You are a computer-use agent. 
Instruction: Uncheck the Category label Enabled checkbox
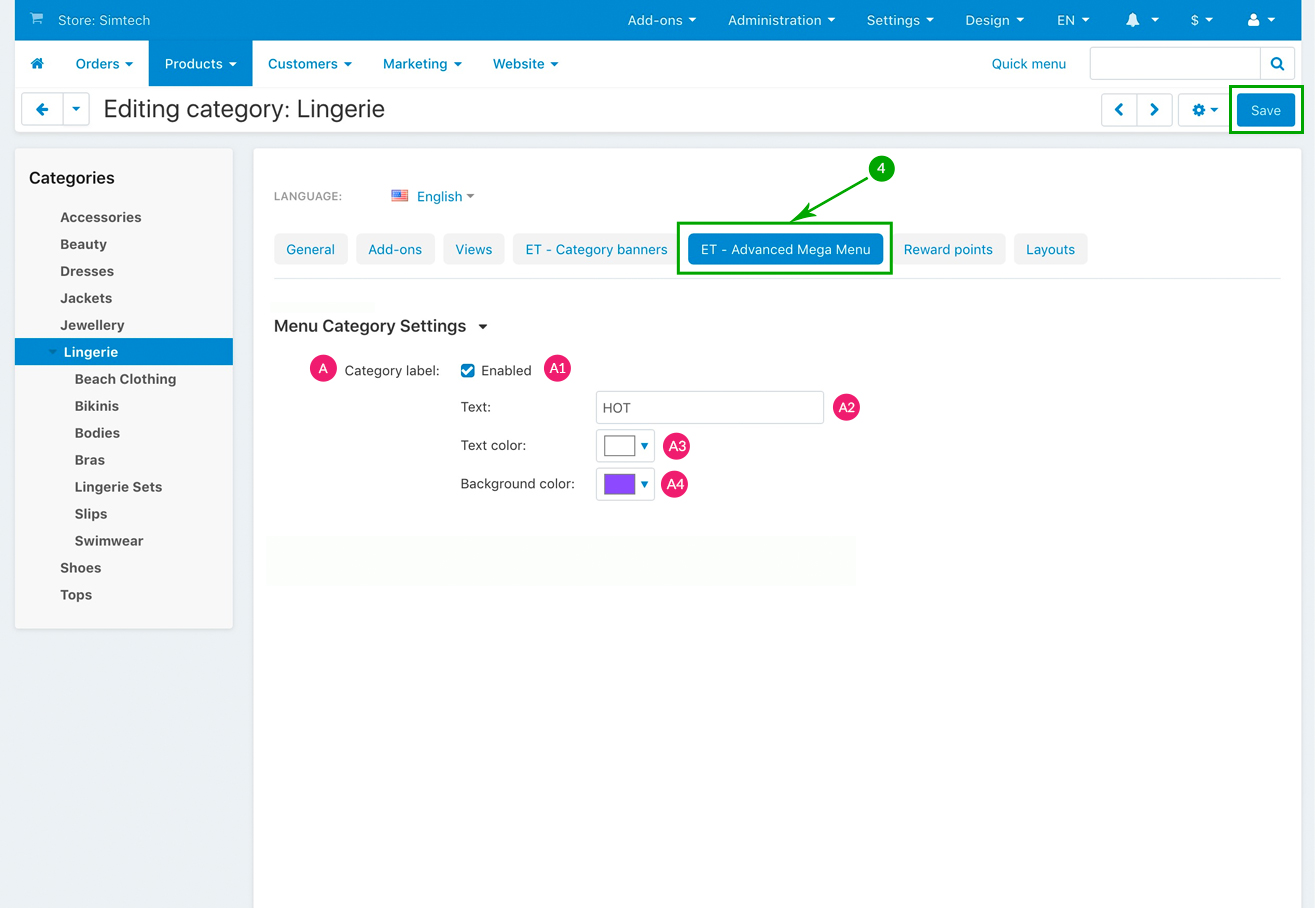pyautogui.click(x=467, y=371)
